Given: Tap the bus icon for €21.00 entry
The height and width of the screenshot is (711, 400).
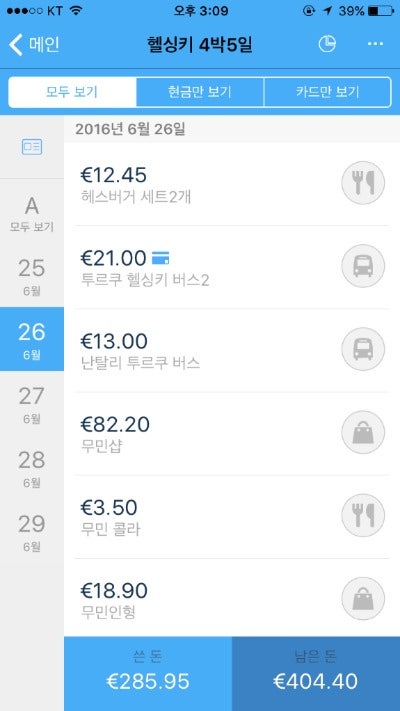Looking at the screenshot, I should [363, 266].
